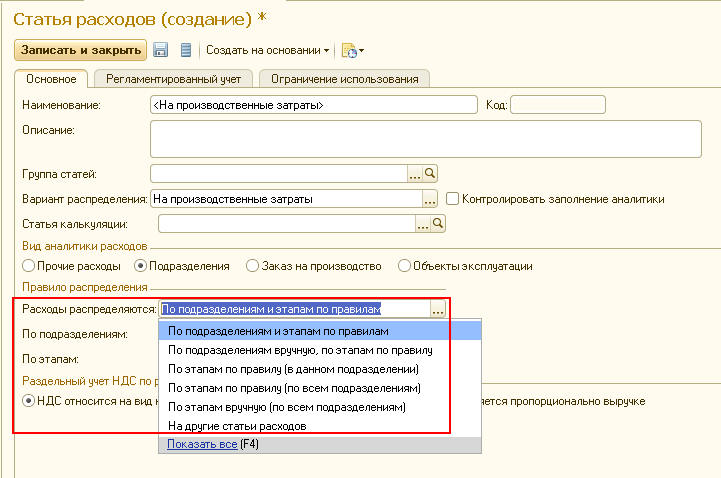Viewport: 721px width, 478px height.
Task: Switch to Регламентированный учет tab
Action: 173,79
